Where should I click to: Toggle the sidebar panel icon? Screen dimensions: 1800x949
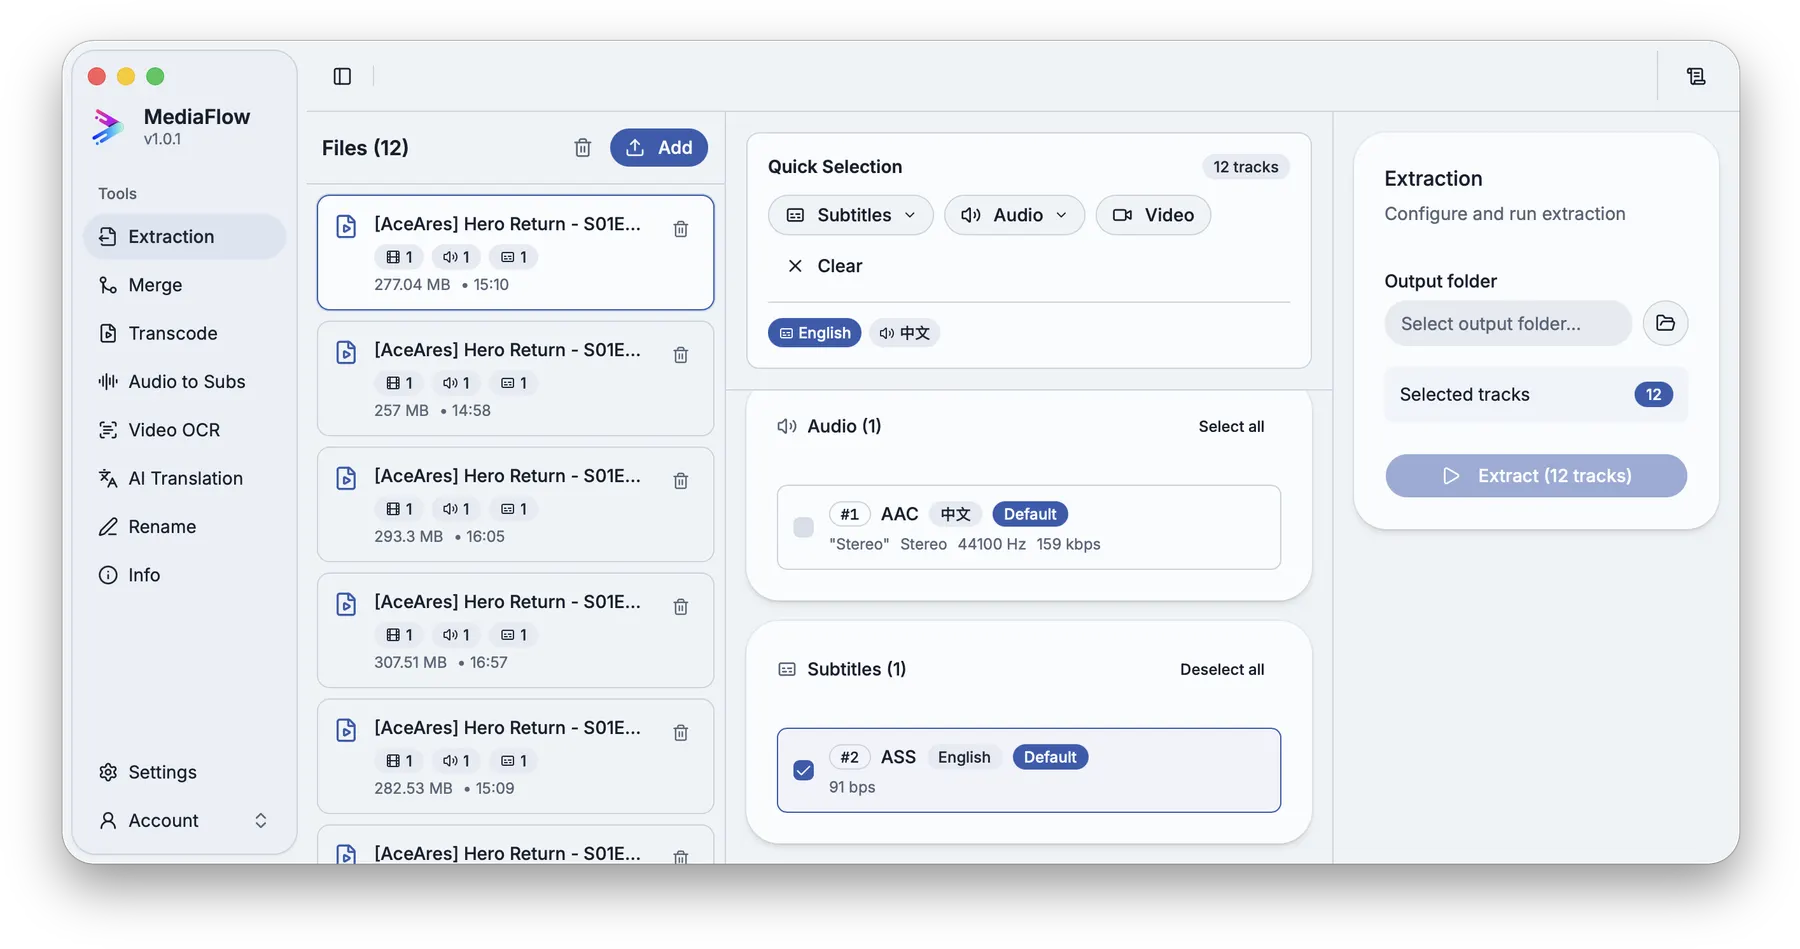(x=342, y=76)
